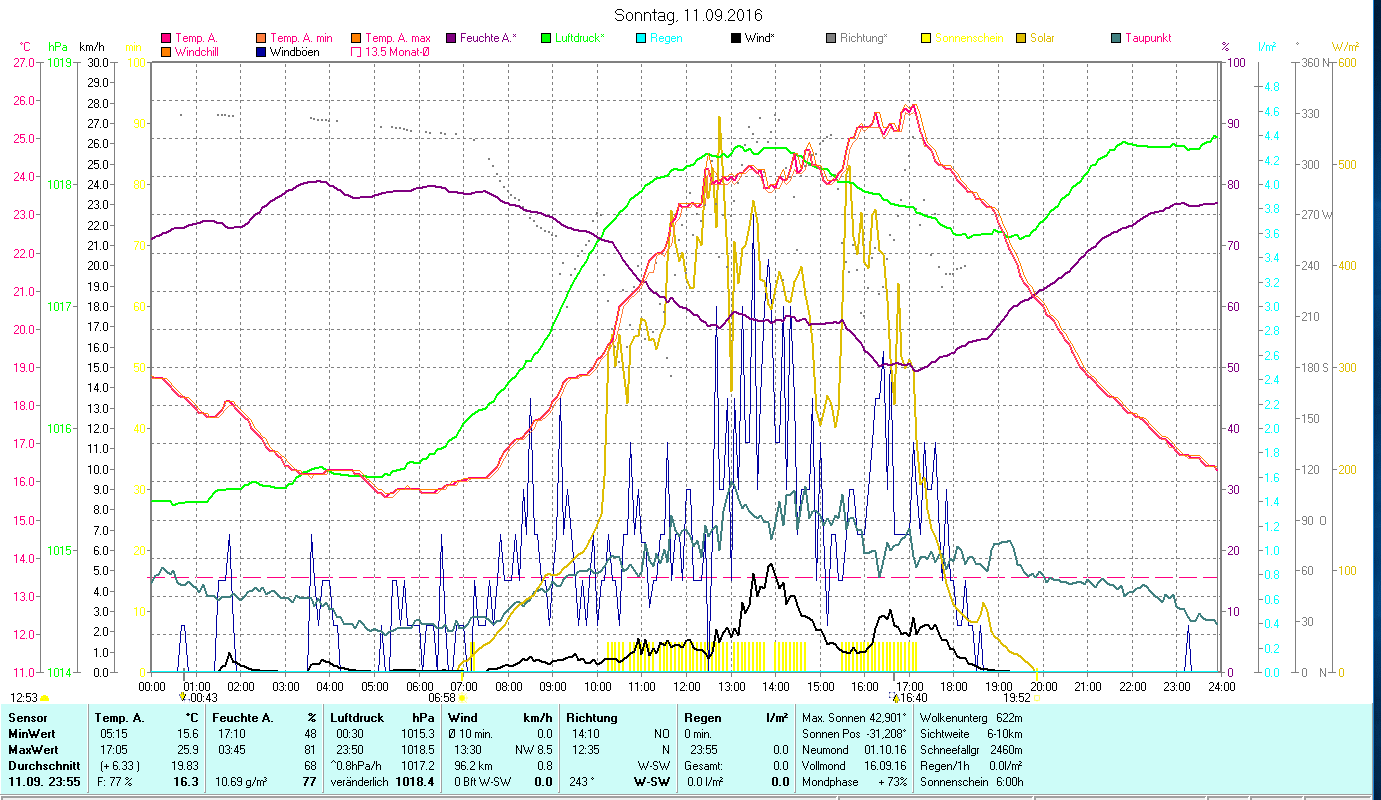Image resolution: width=1381 pixels, height=800 pixels.
Task: Select the MaxWert row label
Action: (34, 750)
